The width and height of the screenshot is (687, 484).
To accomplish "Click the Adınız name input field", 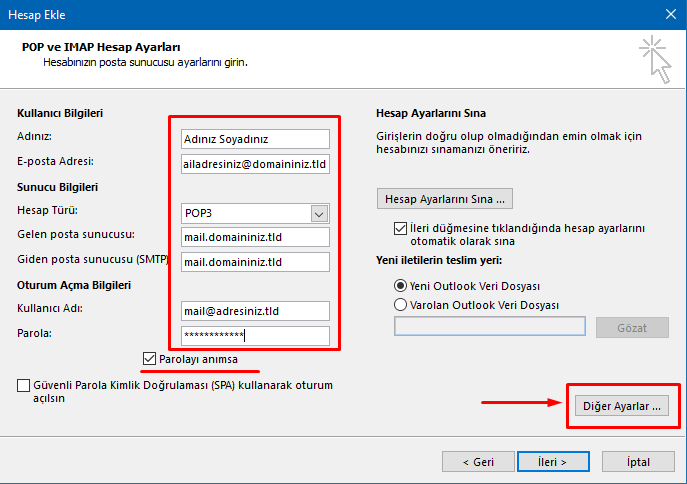I will (255, 139).
